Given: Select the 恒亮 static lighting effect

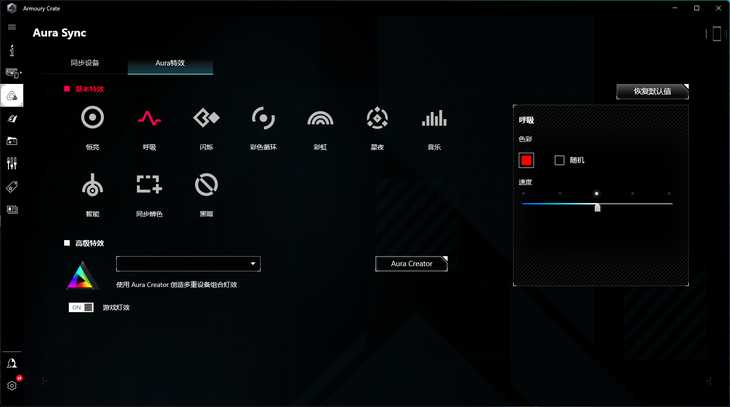Looking at the screenshot, I should pyautogui.click(x=92, y=119).
